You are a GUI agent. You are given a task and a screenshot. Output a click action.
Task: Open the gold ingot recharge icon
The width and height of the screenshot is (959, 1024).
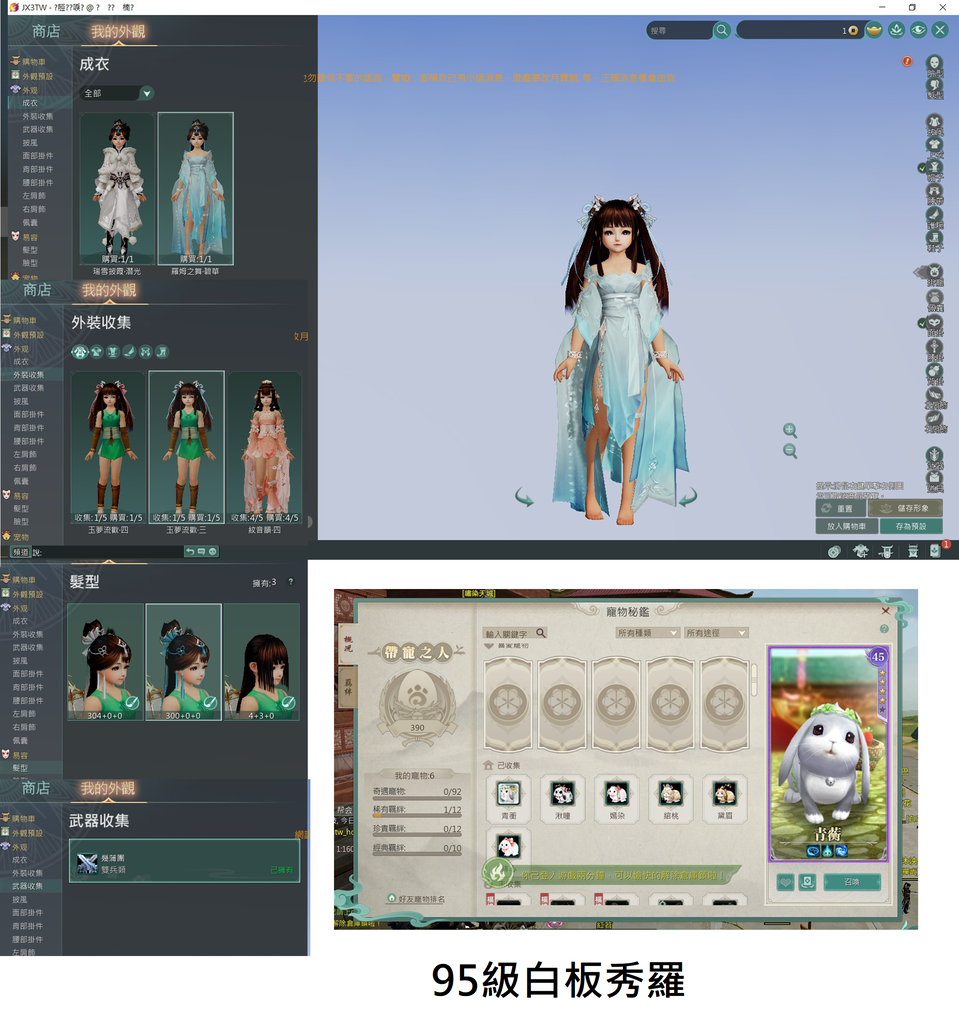click(874, 30)
